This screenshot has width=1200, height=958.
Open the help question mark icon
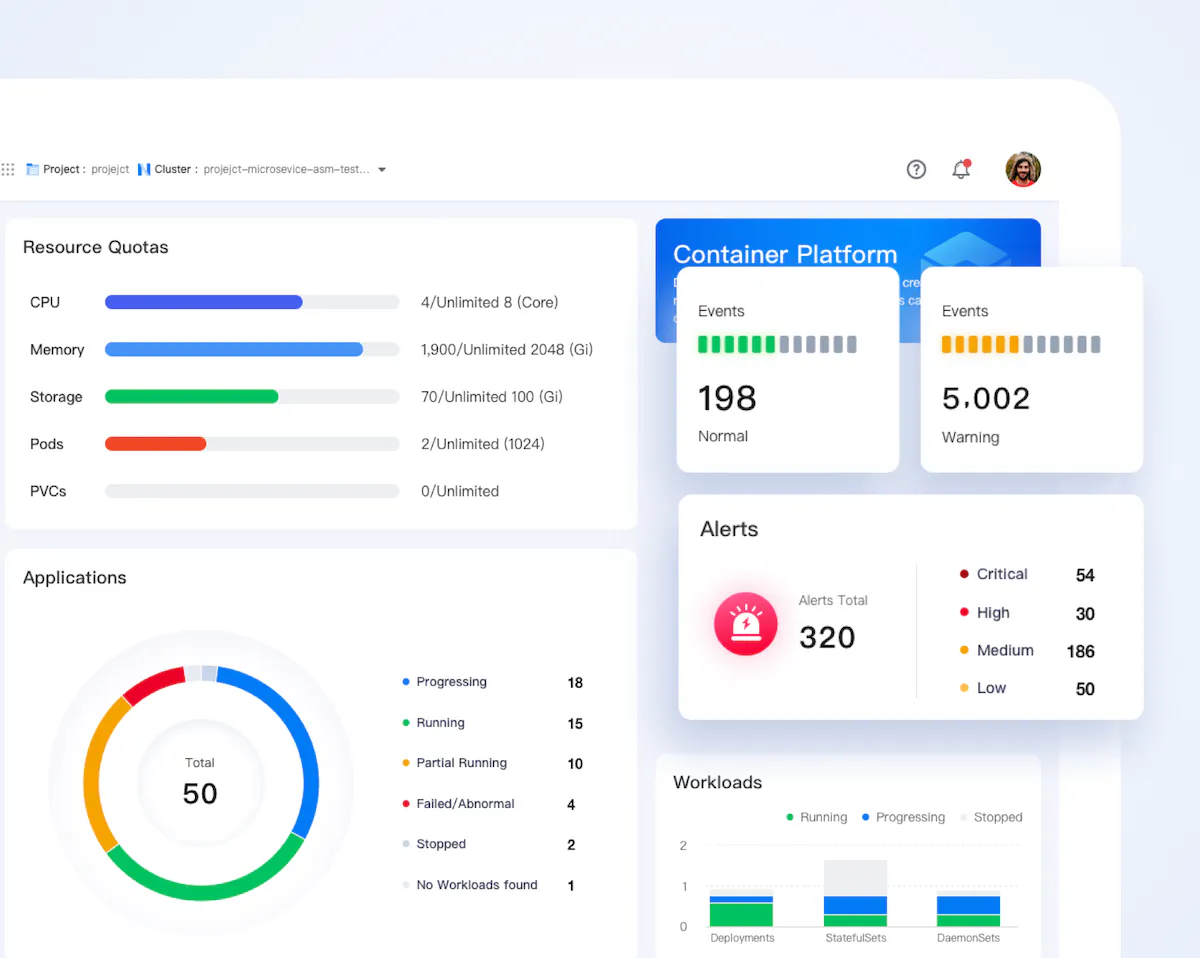point(916,169)
